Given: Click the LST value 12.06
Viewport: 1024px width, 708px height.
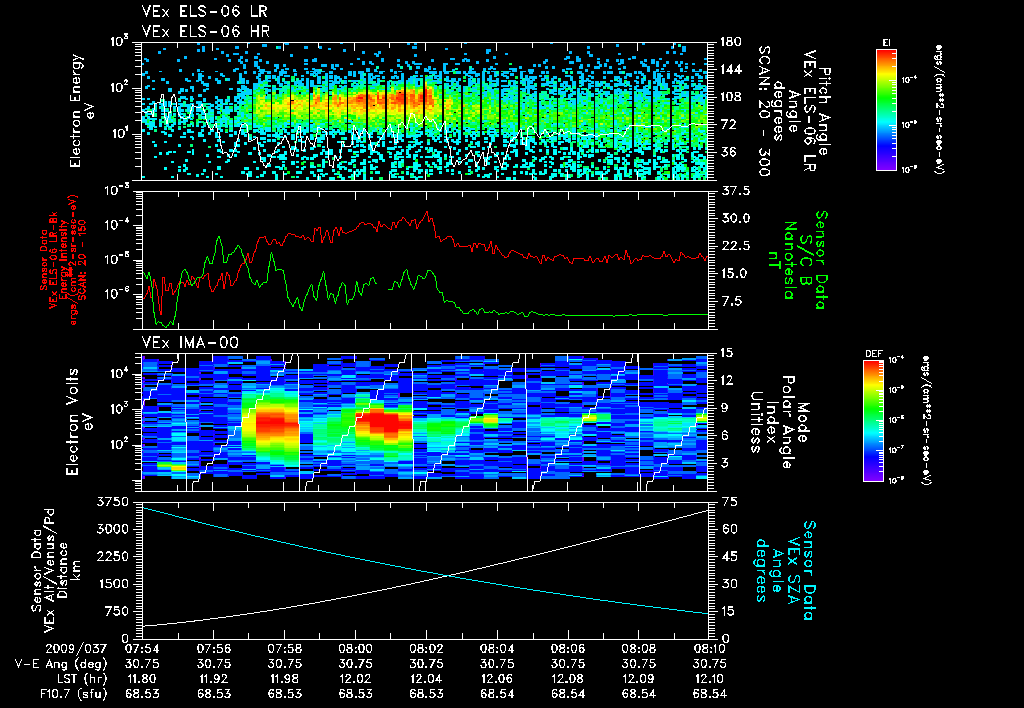Looking at the screenshot, I should [497, 679].
